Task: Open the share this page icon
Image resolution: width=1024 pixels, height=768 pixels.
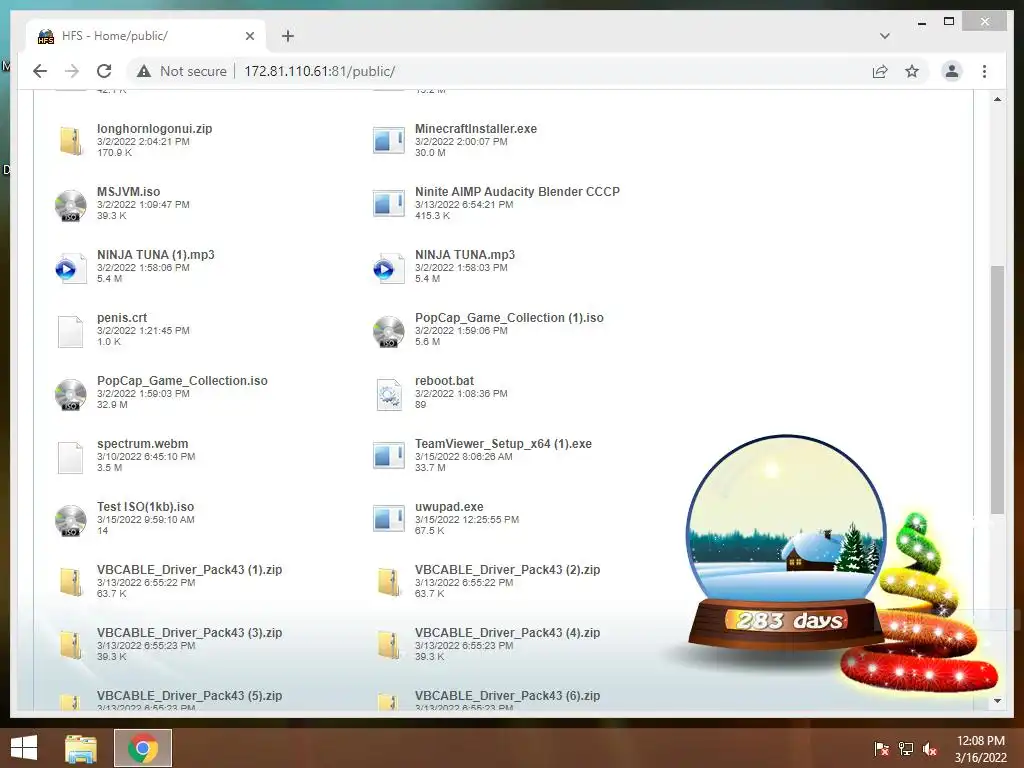Action: (880, 71)
